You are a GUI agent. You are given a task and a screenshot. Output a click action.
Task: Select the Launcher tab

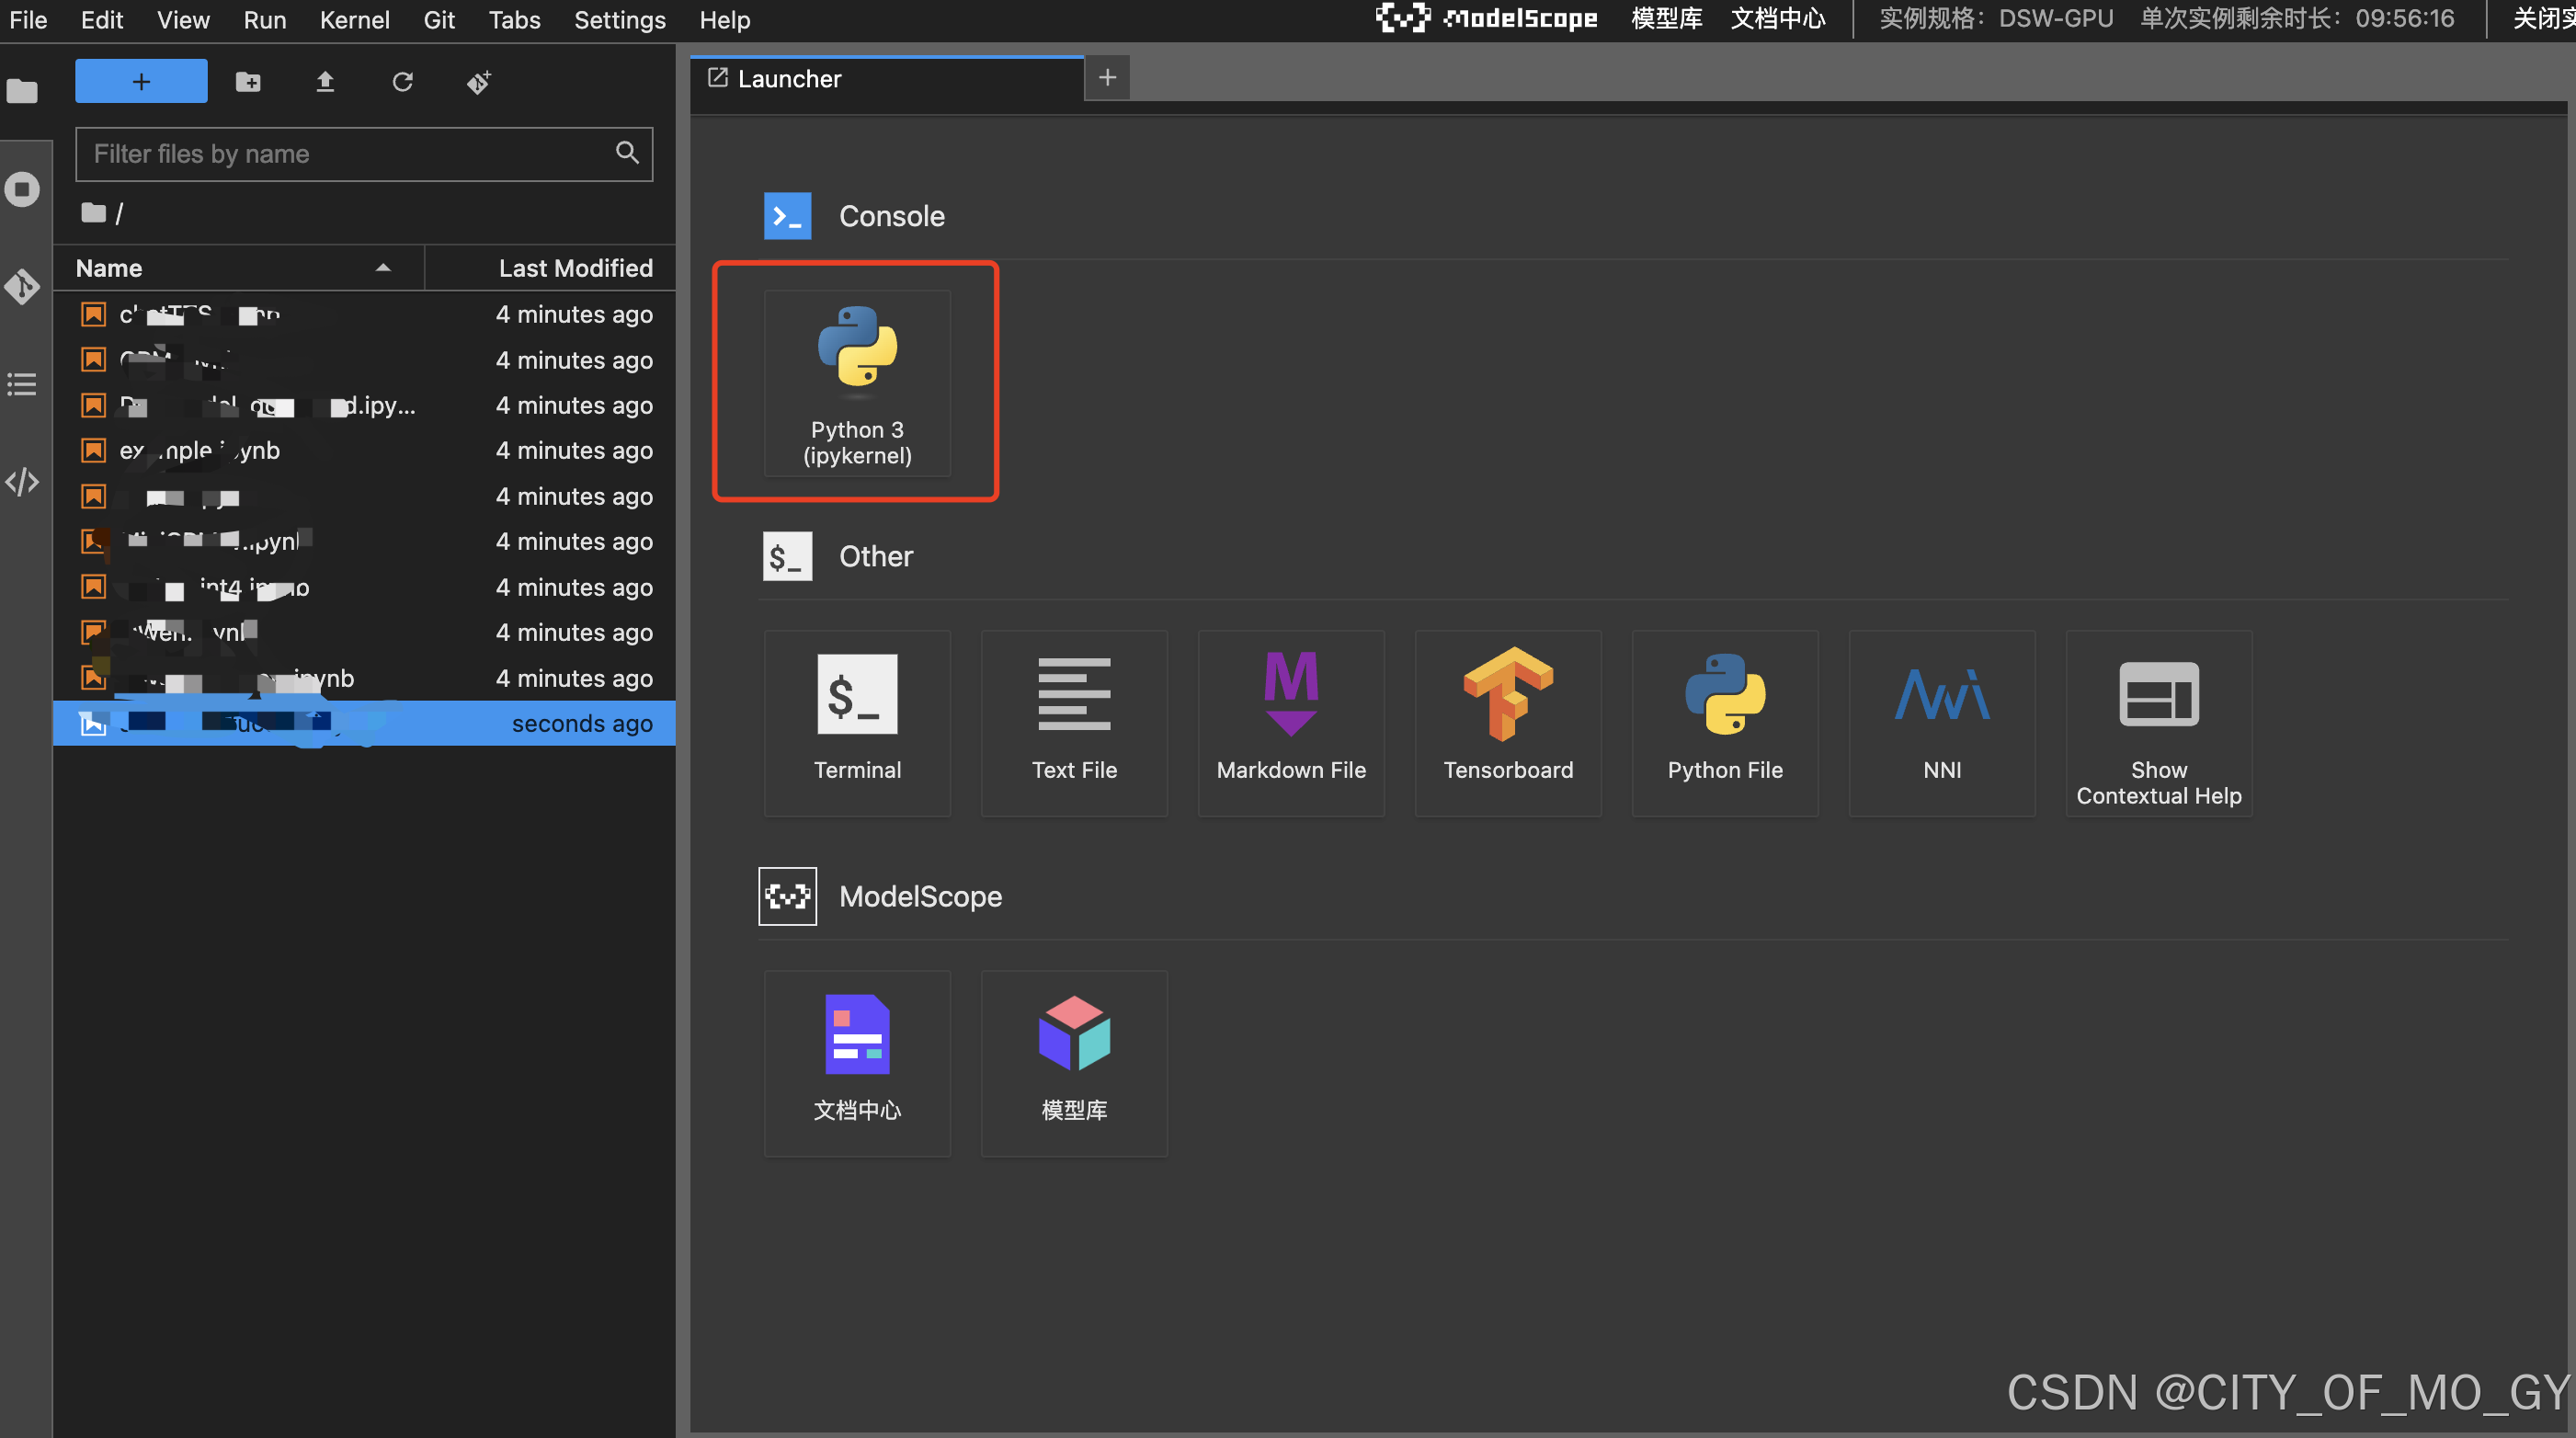tap(887, 79)
